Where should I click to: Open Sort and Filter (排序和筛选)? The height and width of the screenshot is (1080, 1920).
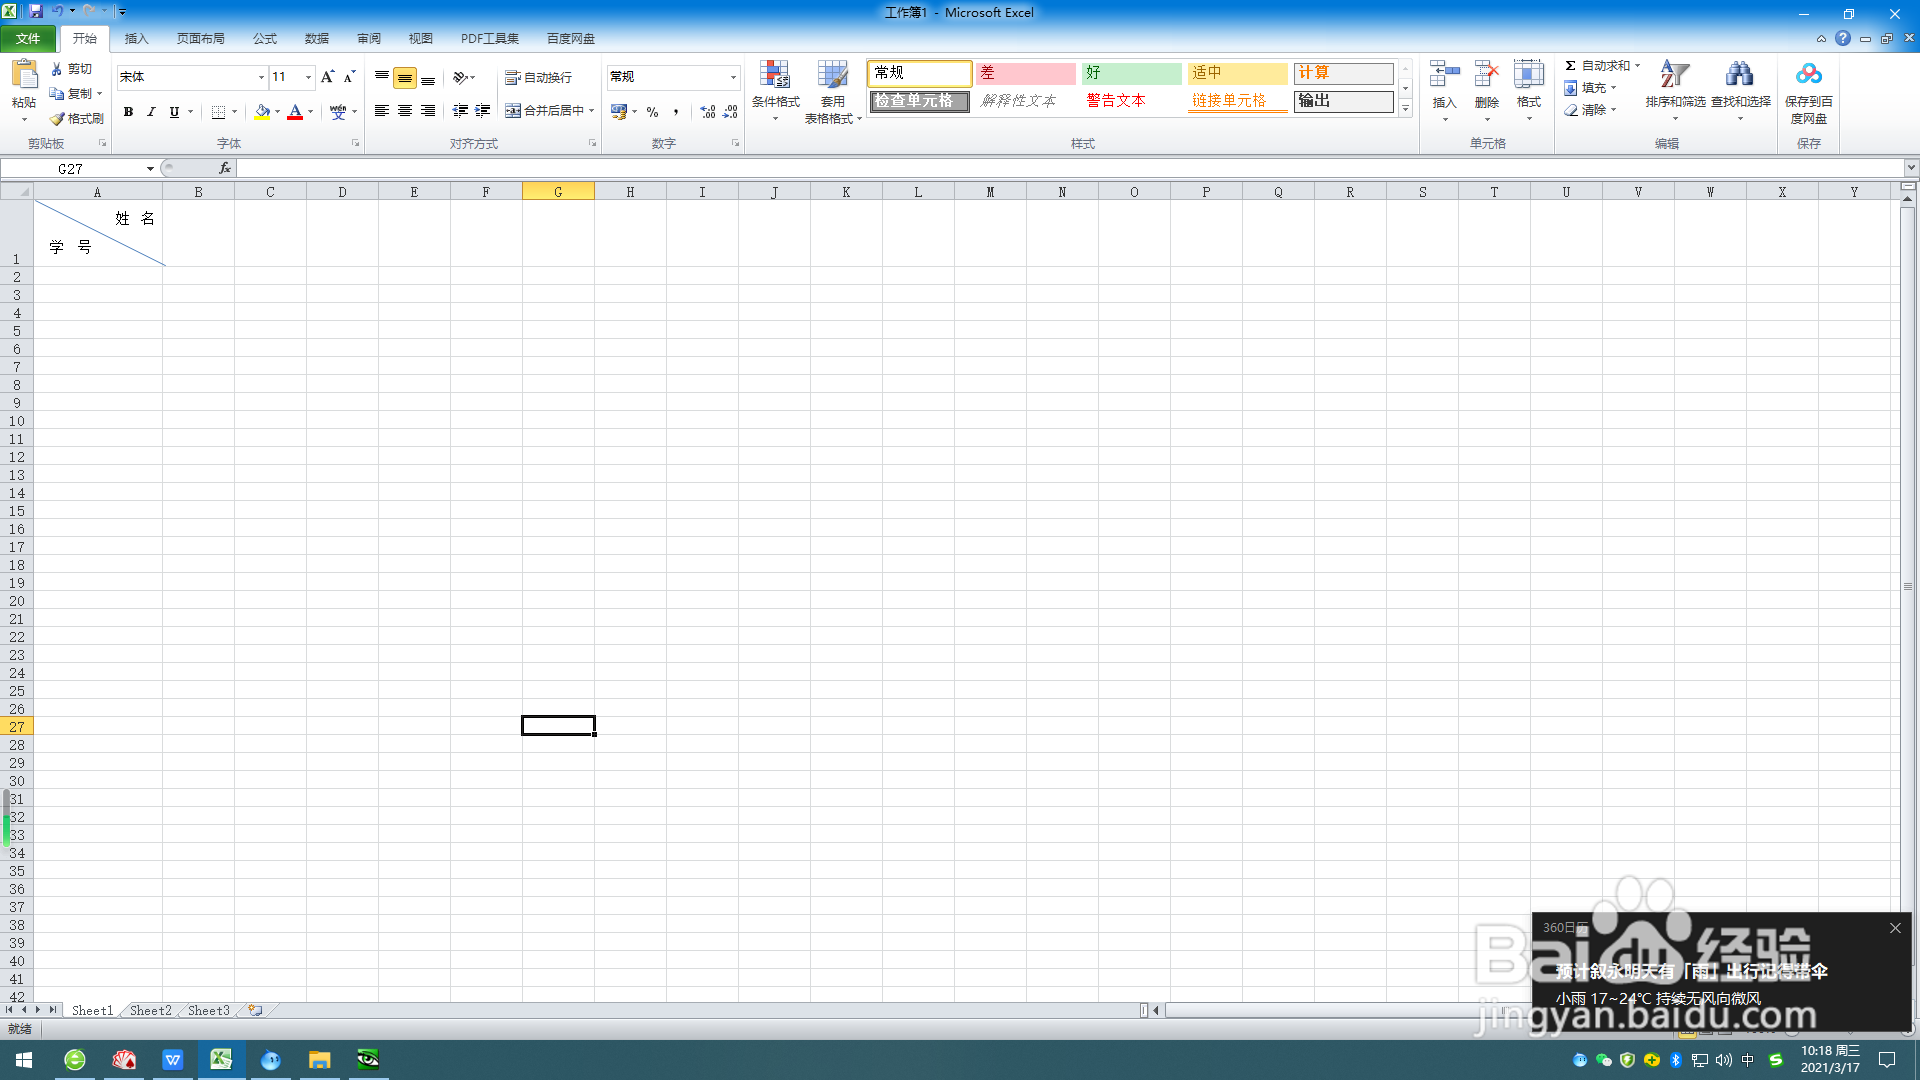pos(1675,90)
